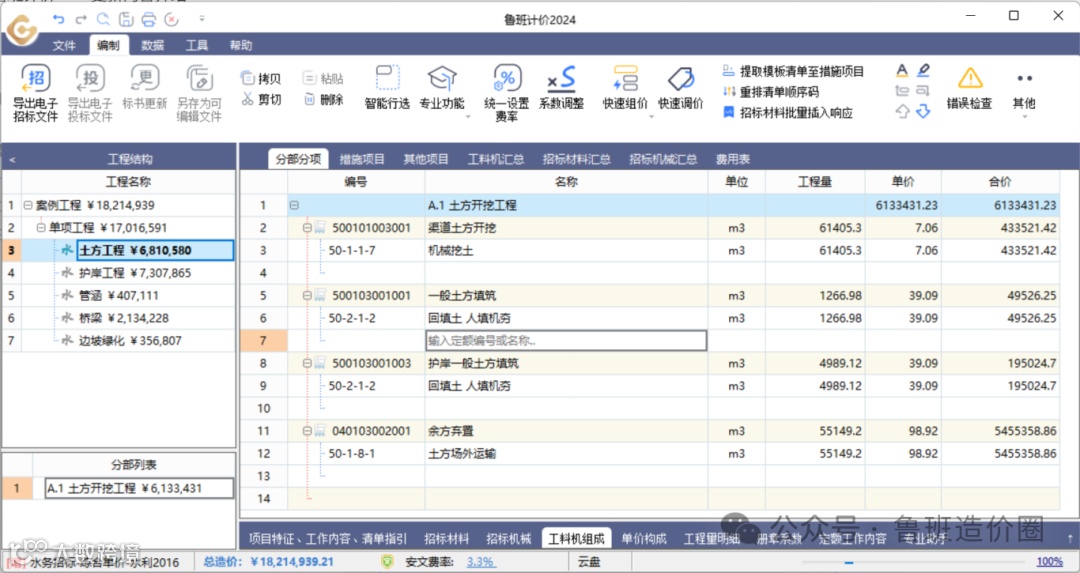Collapse item 500103001001 expander
The width and height of the screenshot is (1080, 573).
pyautogui.click(x=307, y=295)
